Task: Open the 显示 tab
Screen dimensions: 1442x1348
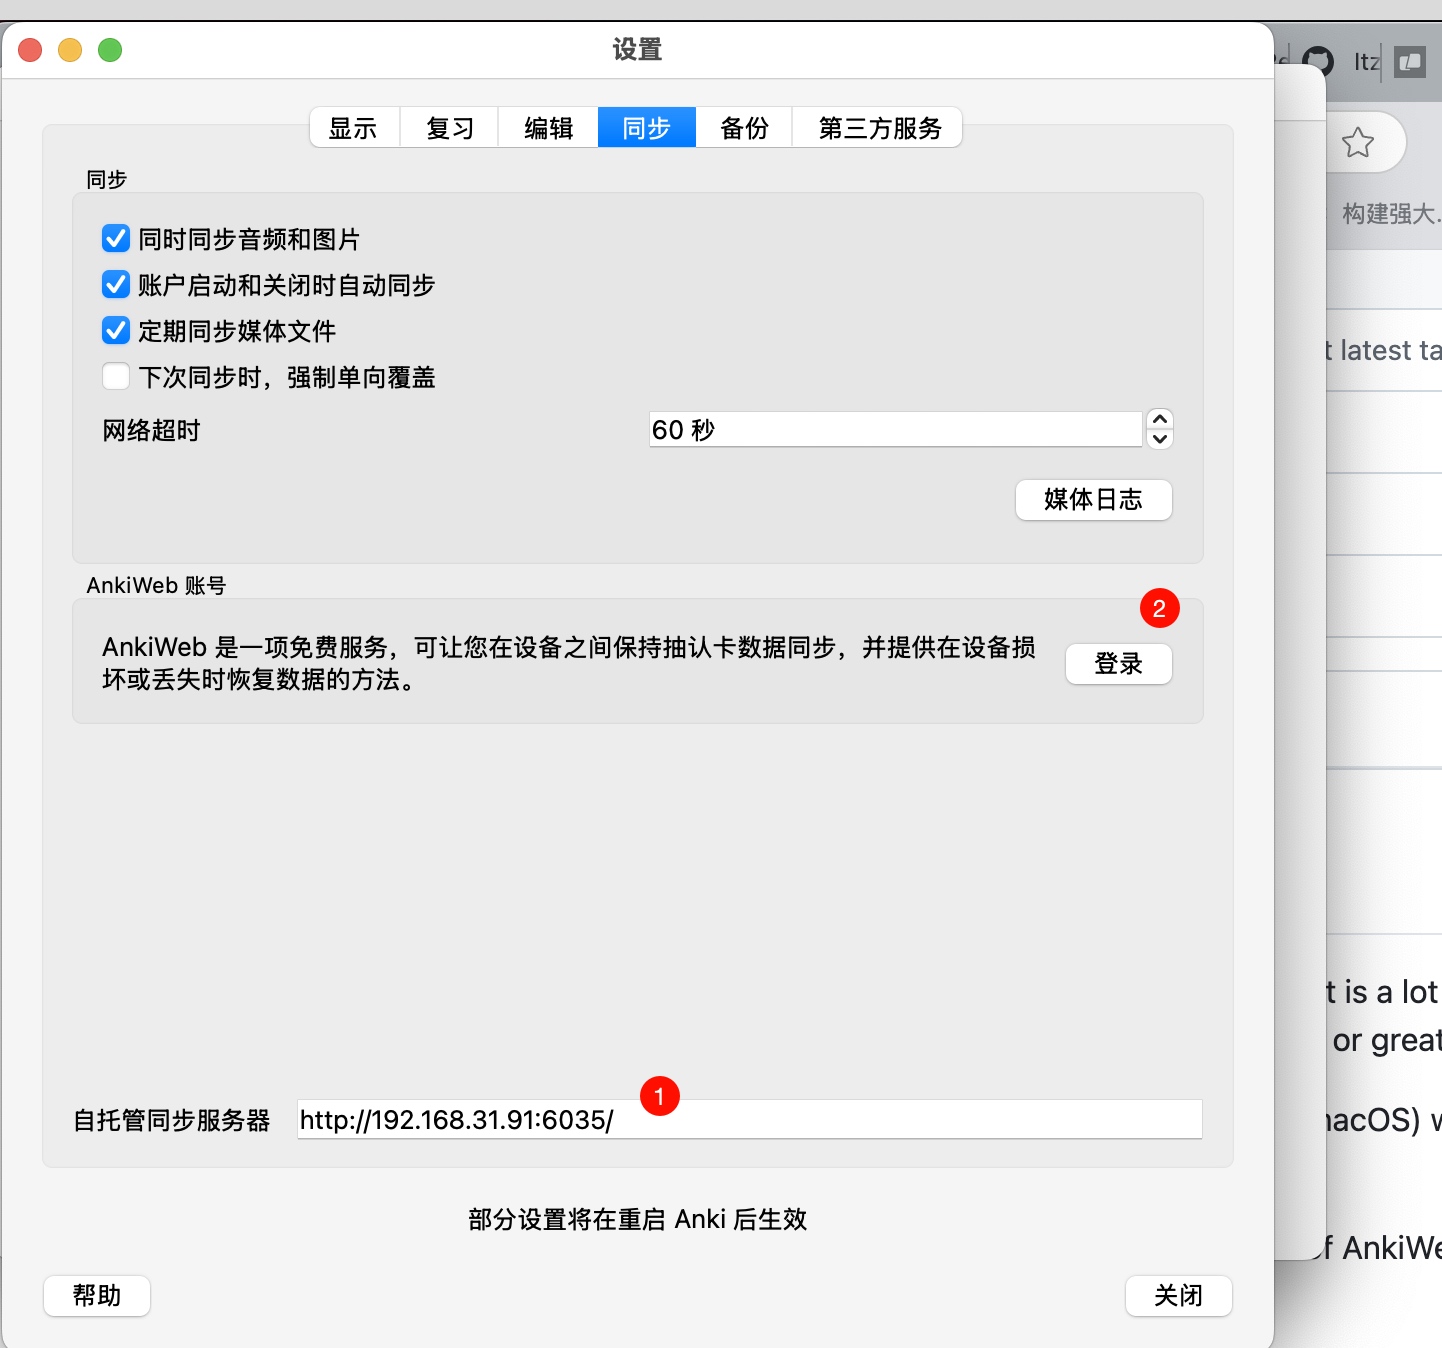Action: pos(354,128)
